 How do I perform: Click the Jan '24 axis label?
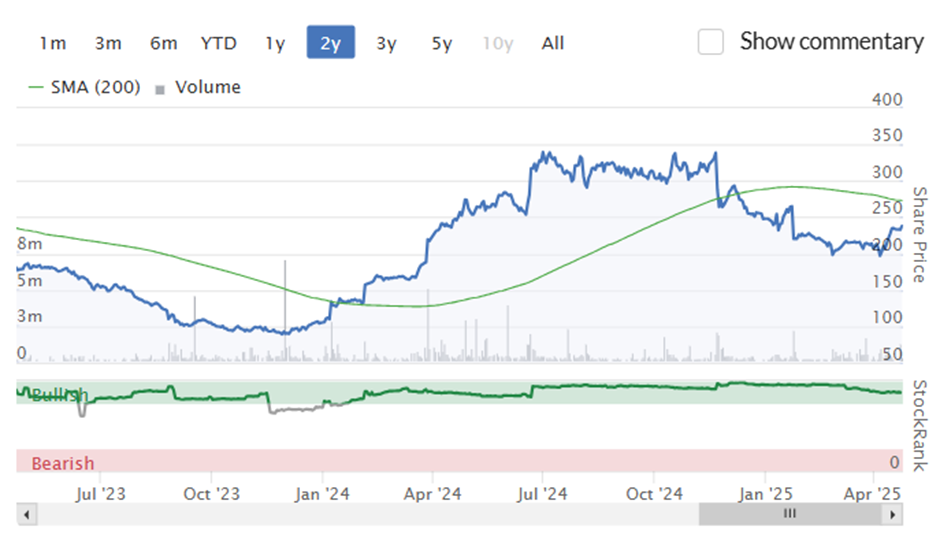pyautogui.click(x=322, y=494)
